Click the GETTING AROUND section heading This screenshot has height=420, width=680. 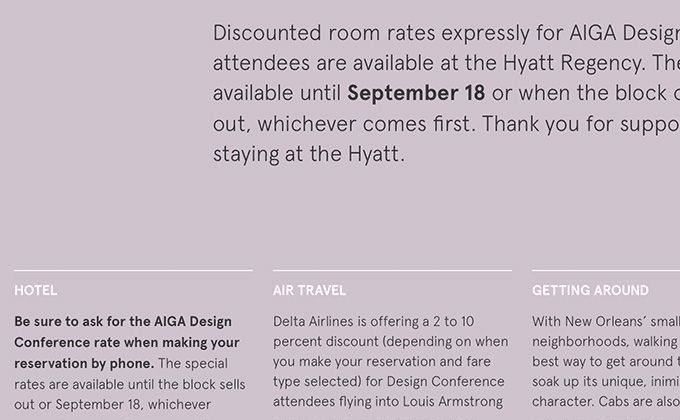pos(590,290)
